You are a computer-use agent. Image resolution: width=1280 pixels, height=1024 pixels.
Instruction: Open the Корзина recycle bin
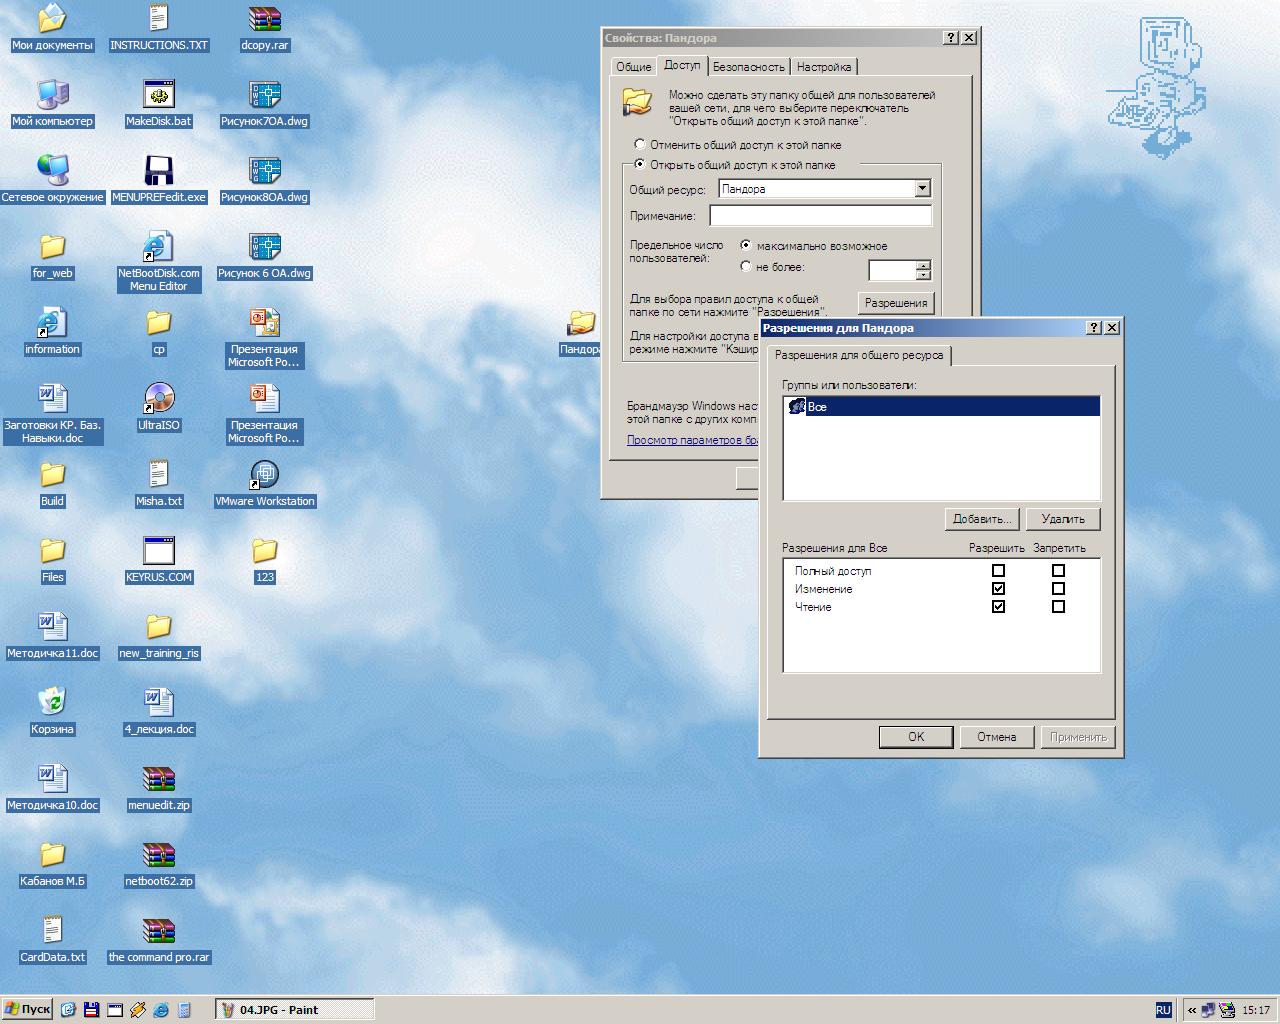point(52,703)
